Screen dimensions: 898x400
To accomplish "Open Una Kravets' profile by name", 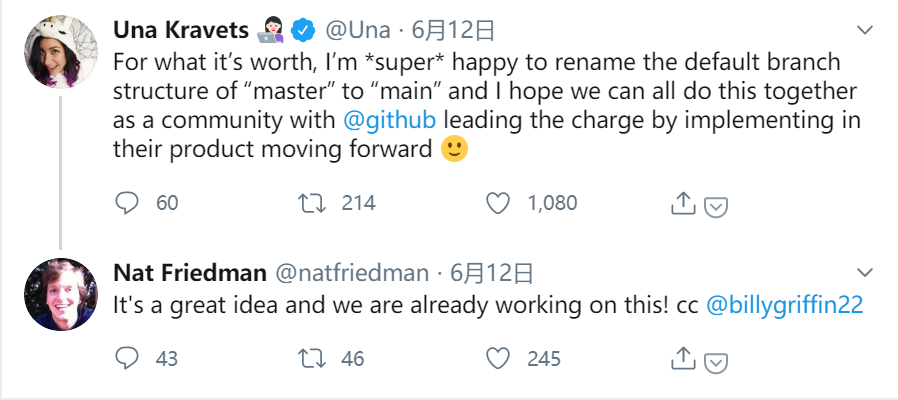I will point(176,32).
